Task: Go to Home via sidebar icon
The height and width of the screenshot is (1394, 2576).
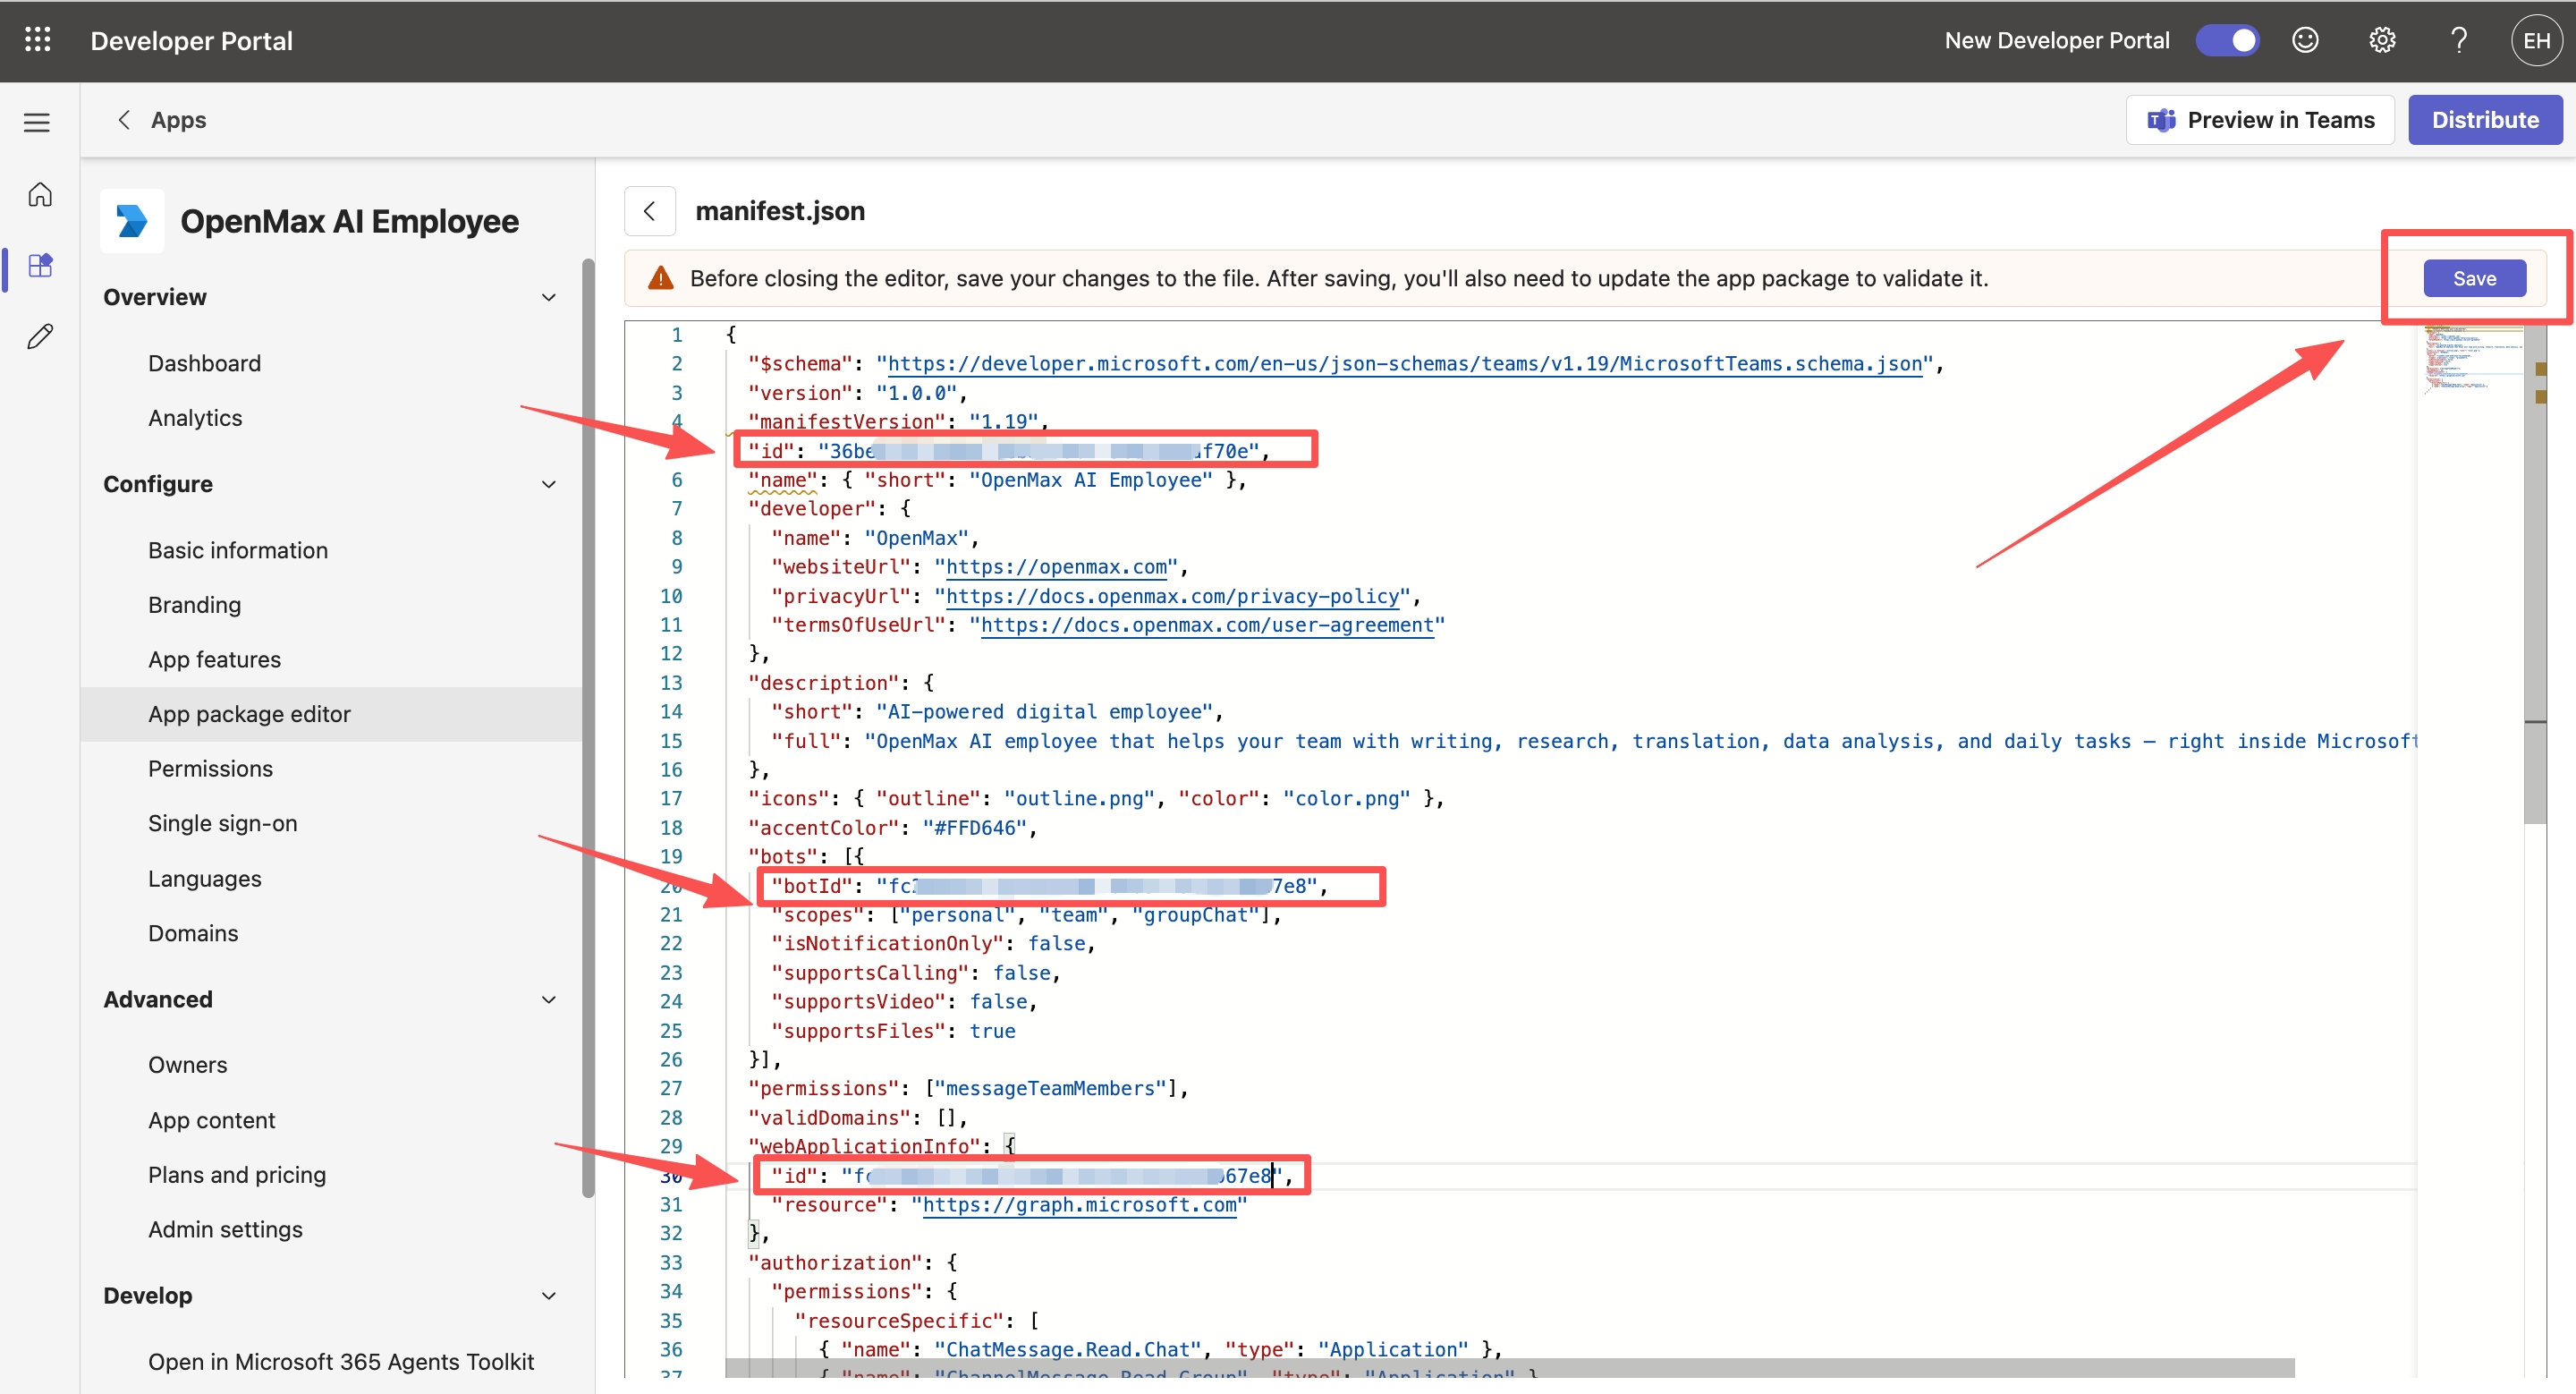Action: click(40, 194)
